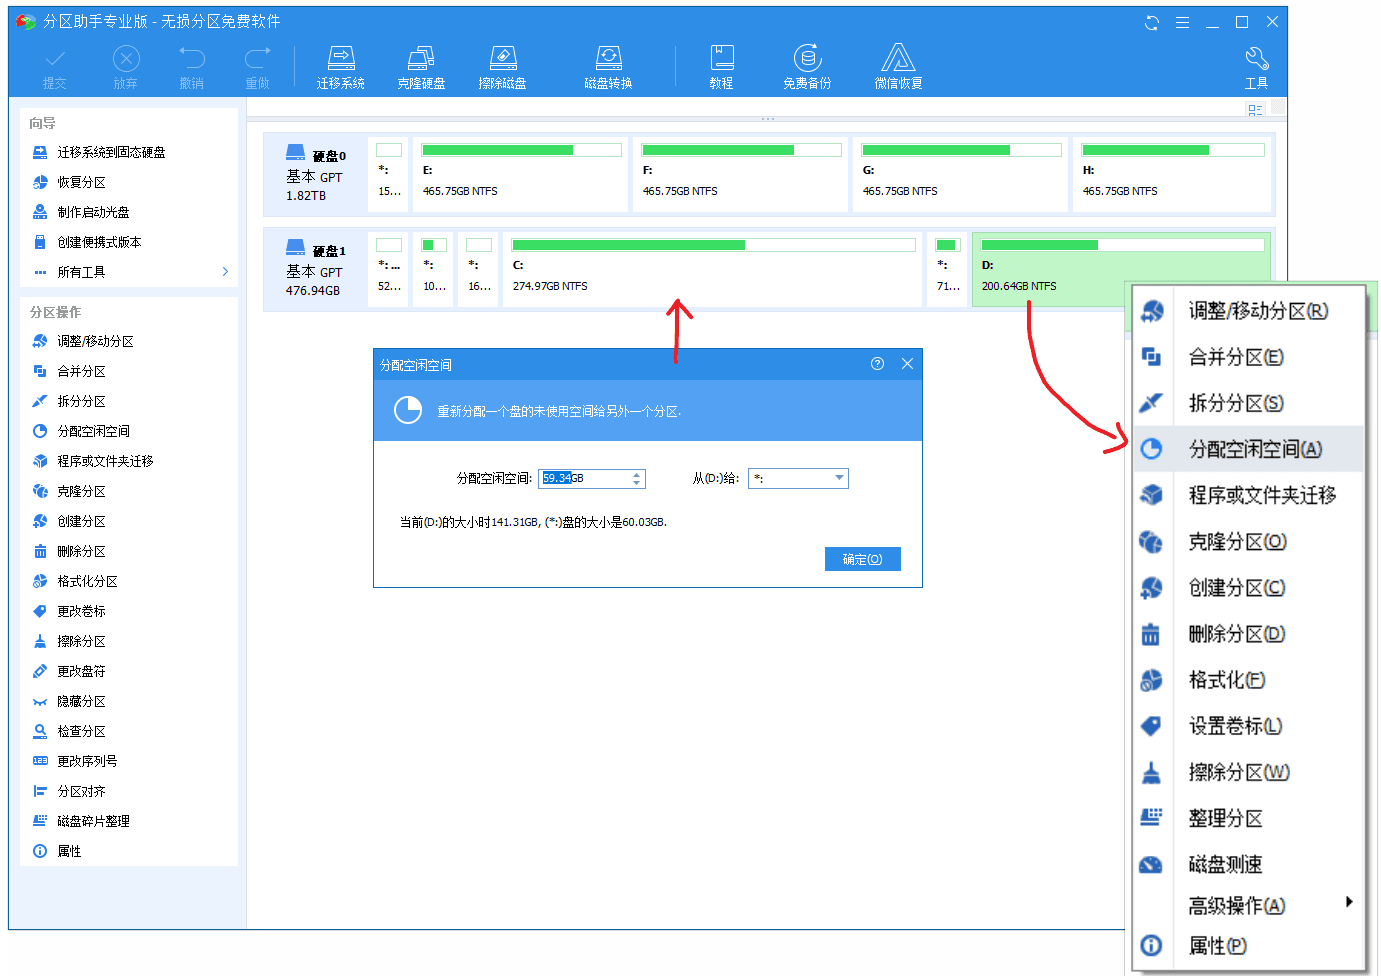
Task: Click the 迁移系统 toolbar icon
Action: [341, 67]
